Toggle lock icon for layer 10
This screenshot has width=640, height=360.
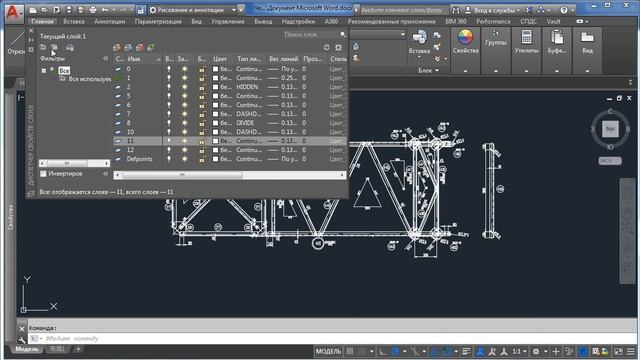(202, 132)
